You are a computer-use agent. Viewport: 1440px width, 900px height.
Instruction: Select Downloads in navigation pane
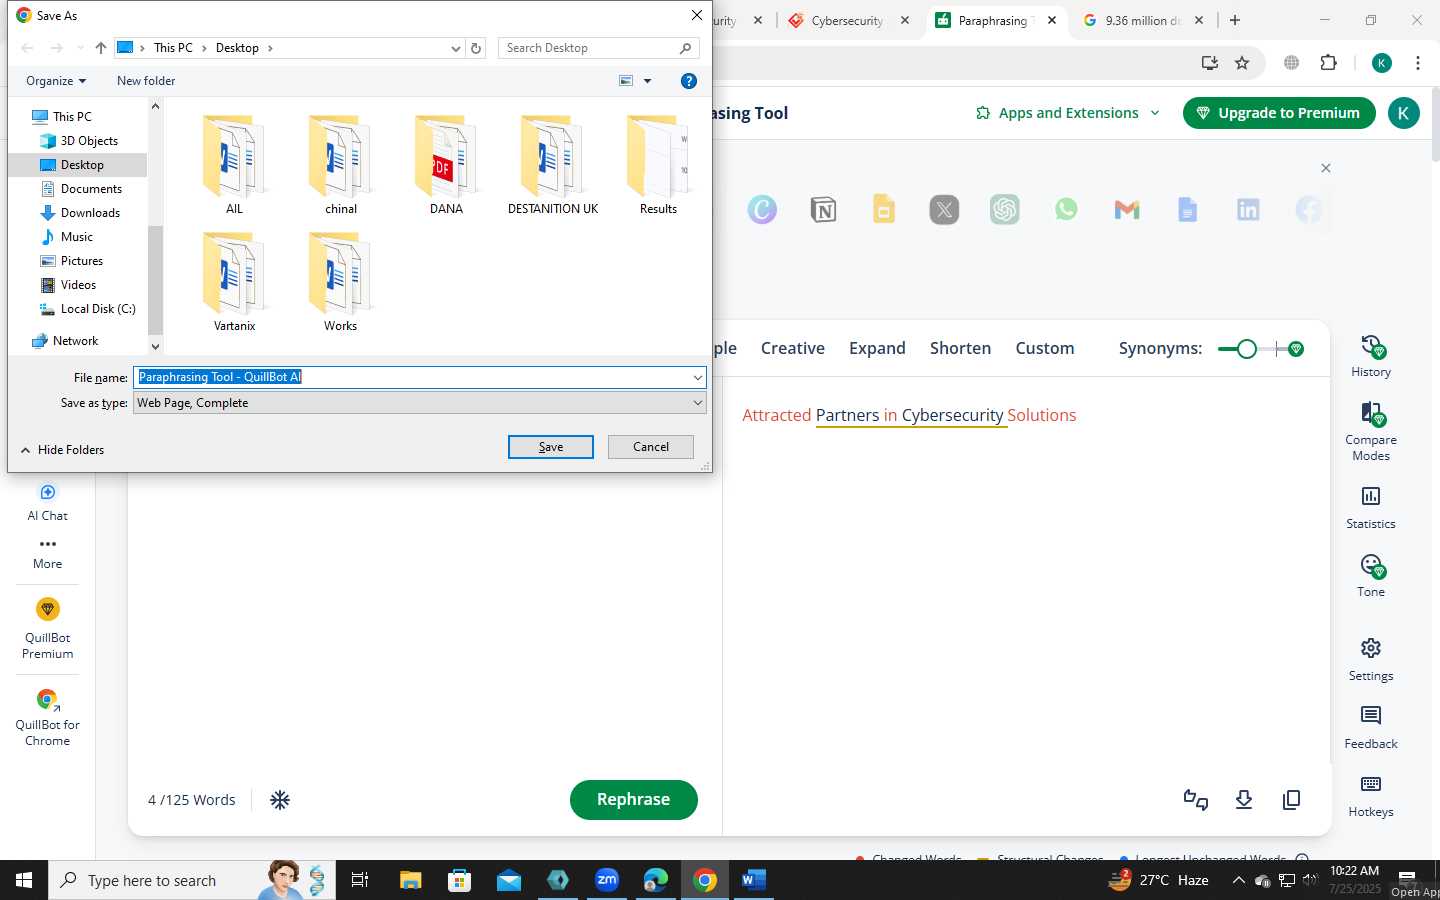click(x=90, y=213)
